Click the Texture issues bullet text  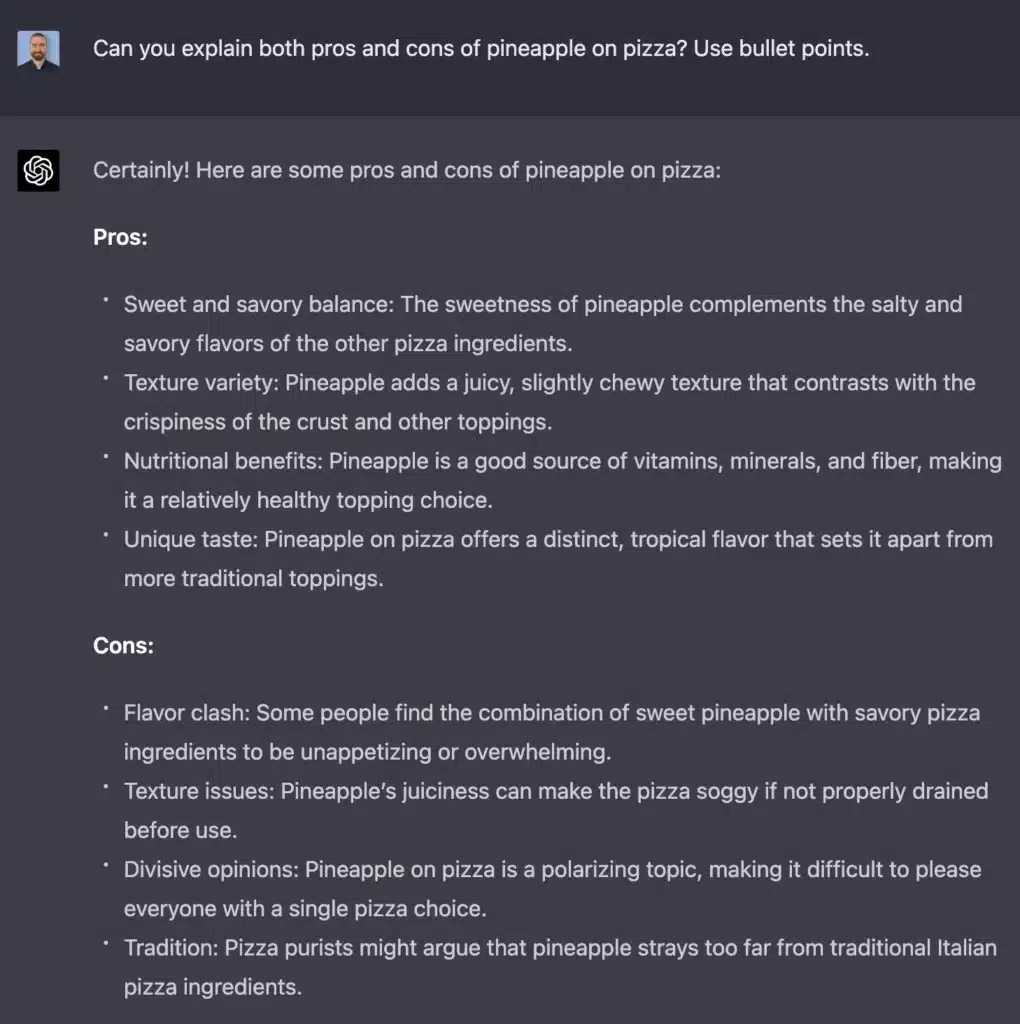[556, 810]
